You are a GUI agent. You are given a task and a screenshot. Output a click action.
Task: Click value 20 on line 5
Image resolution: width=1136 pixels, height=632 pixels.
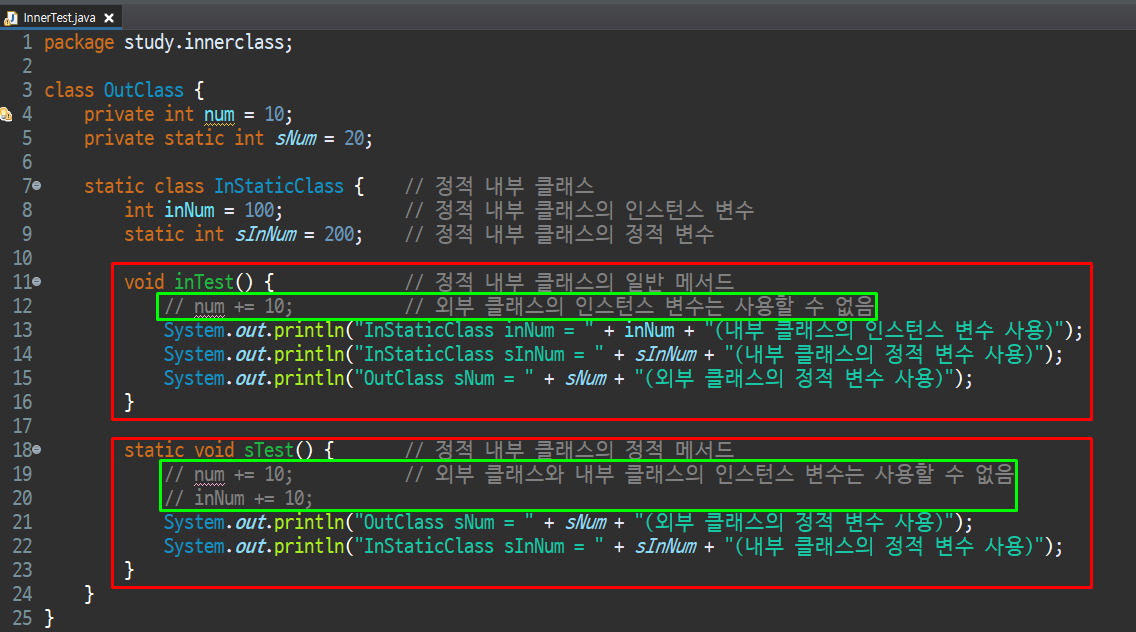point(354,138)
